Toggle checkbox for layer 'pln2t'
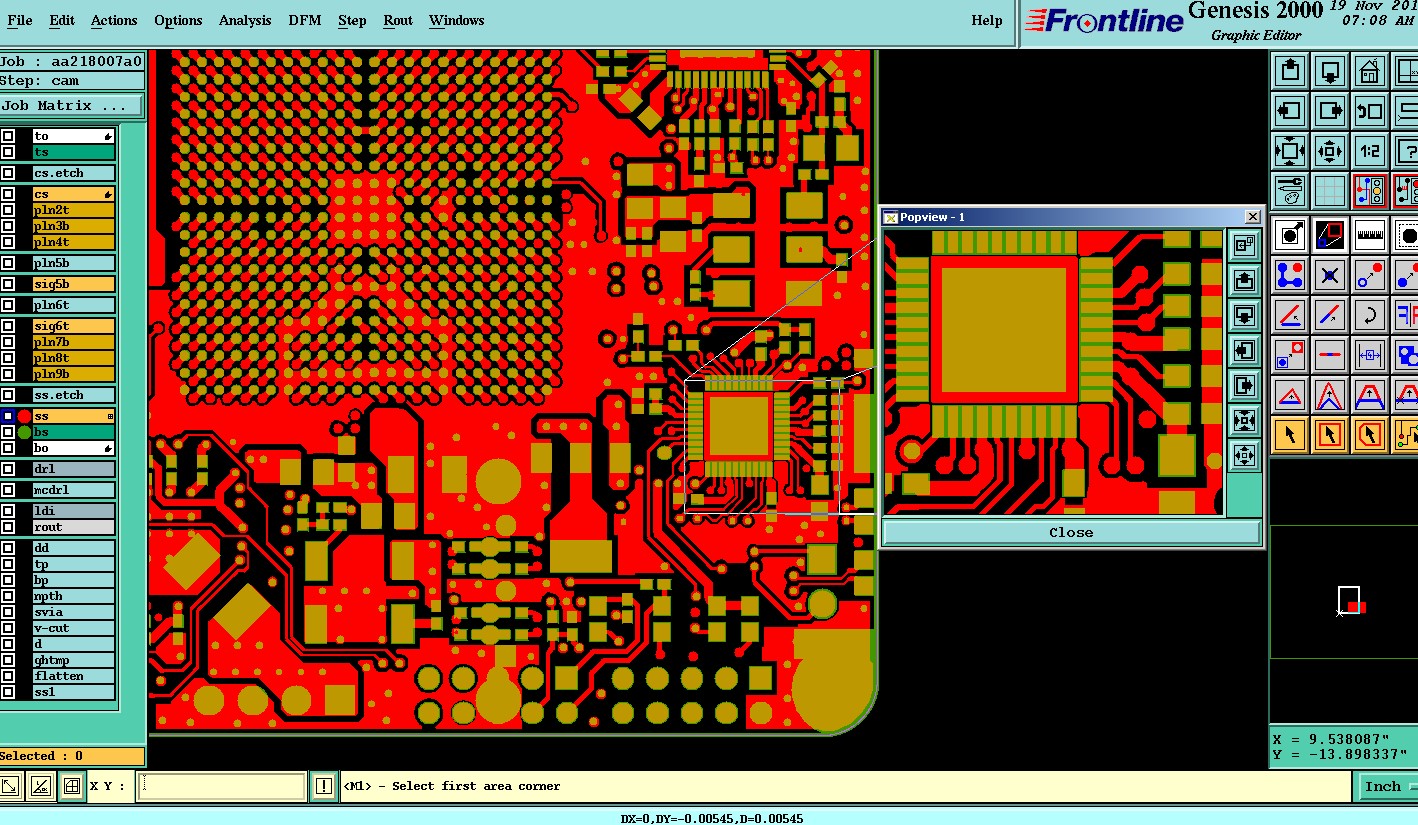Screen dimensions: 1418x825 [8, 210]
